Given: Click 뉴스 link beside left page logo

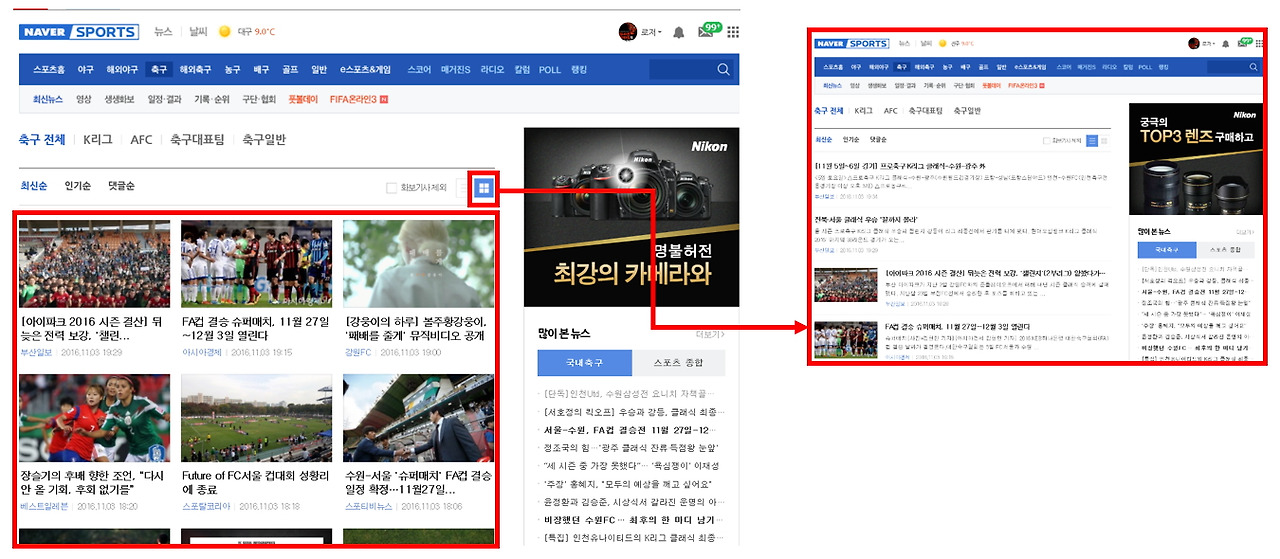Looking at the screenshot, I should (x=163, y=32).
